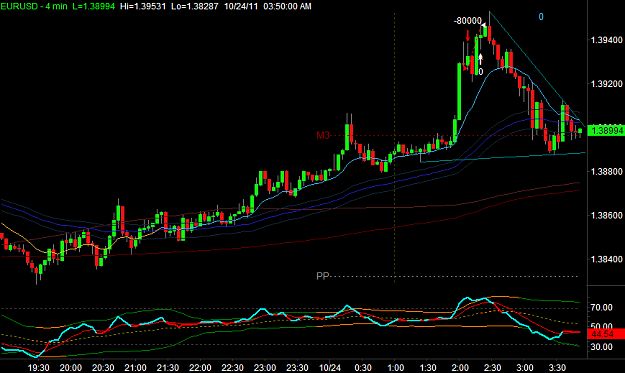Click the Hi=1.39531 high value
The height and width of the screenshot is (373, 625).
(143, 6)
